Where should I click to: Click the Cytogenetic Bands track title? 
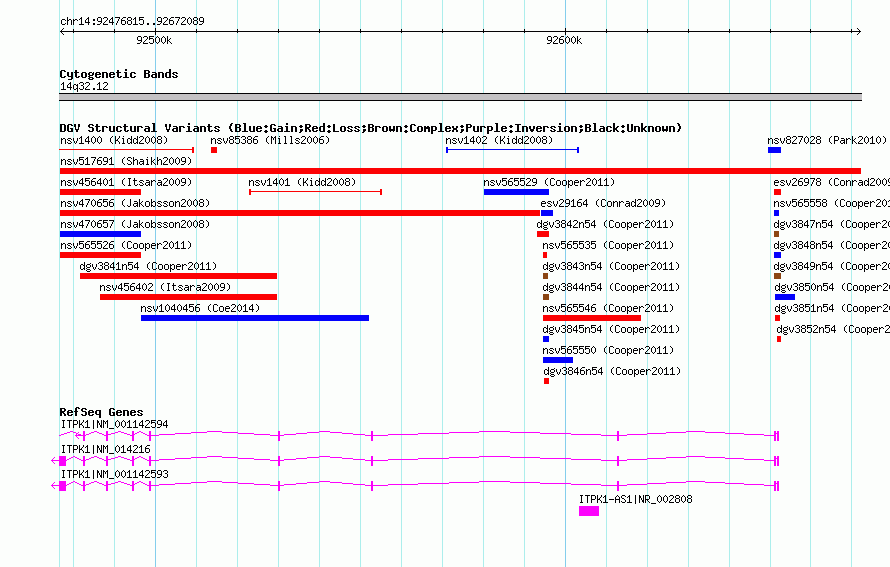[119, 74]
